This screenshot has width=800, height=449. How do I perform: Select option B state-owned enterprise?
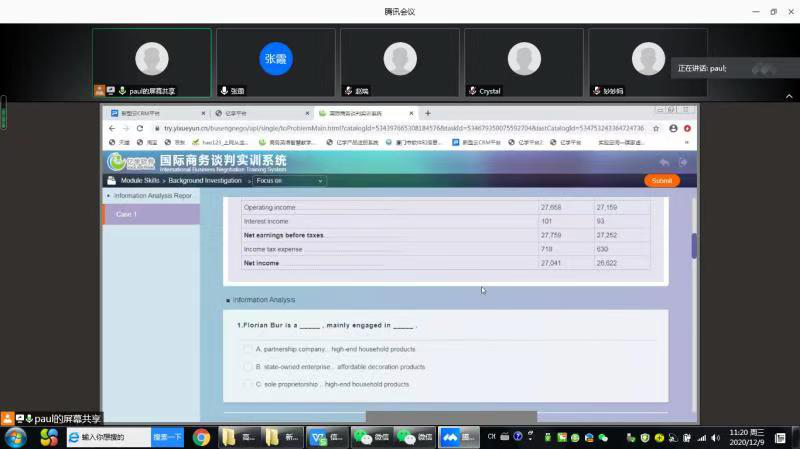[248, 367]
